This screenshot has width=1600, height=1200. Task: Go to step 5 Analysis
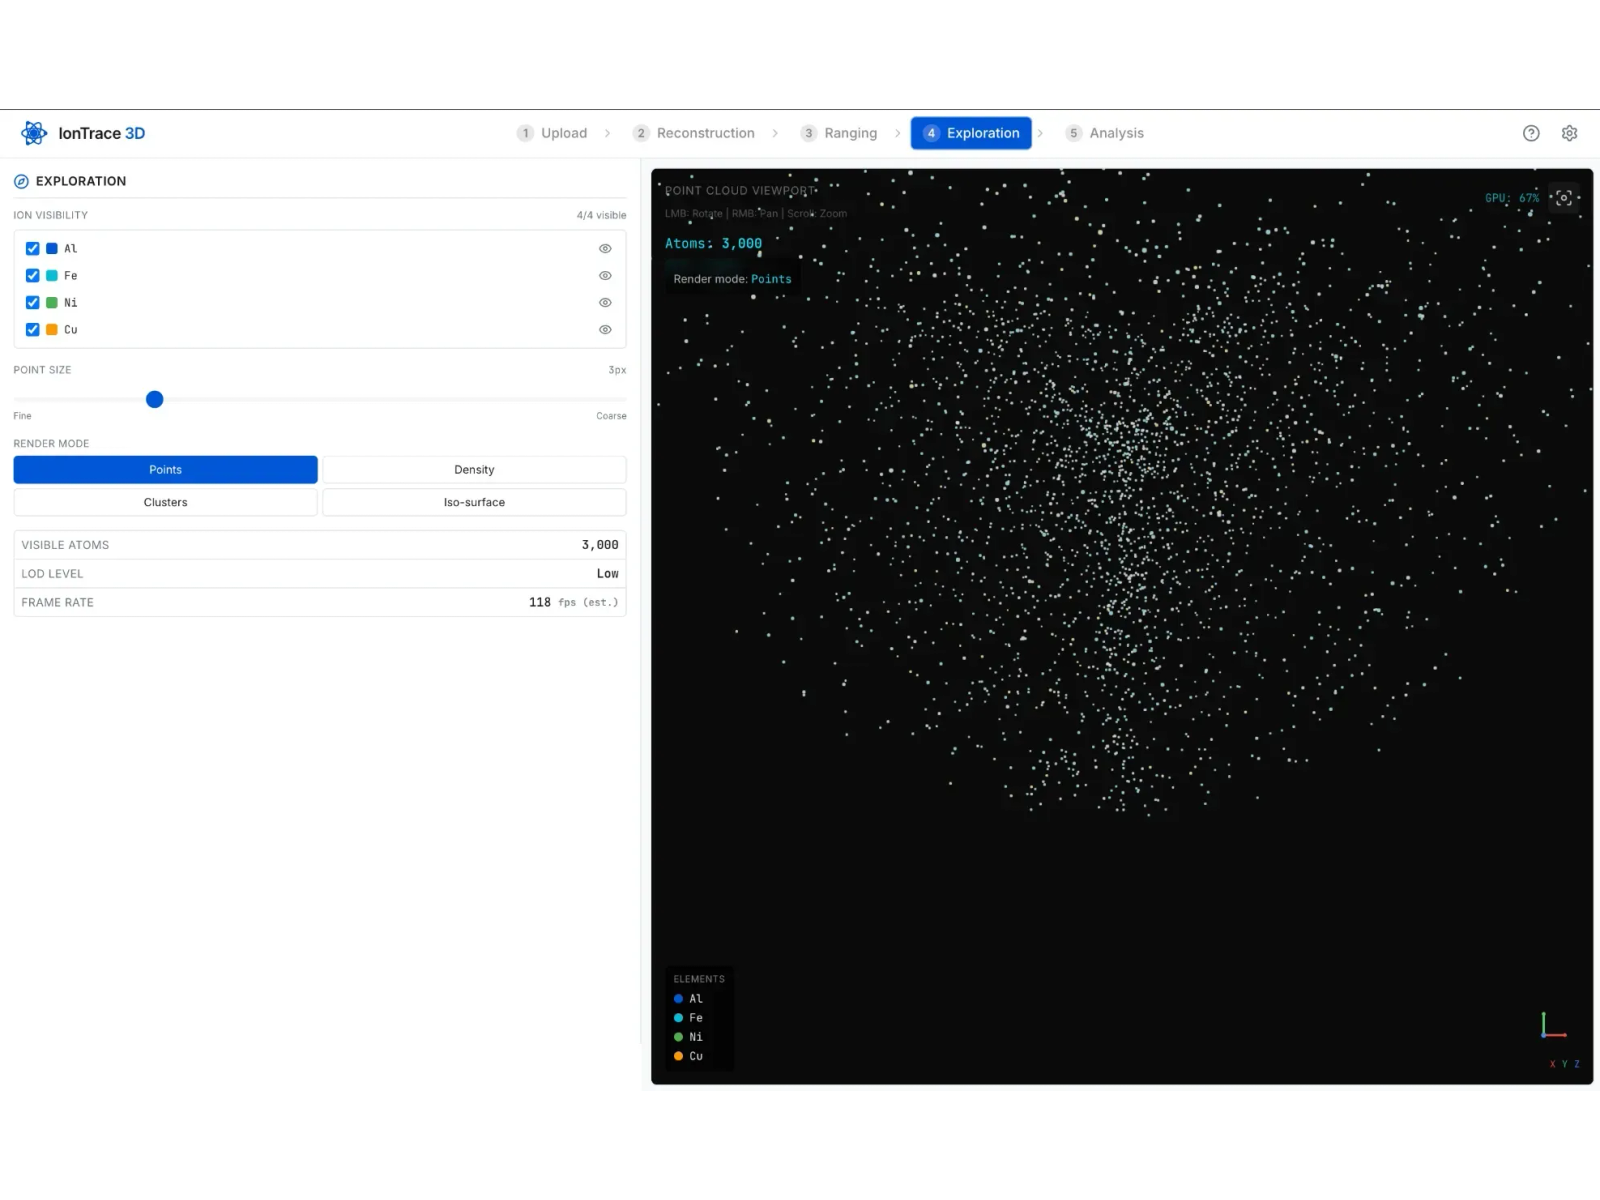tap(1105, 133)
